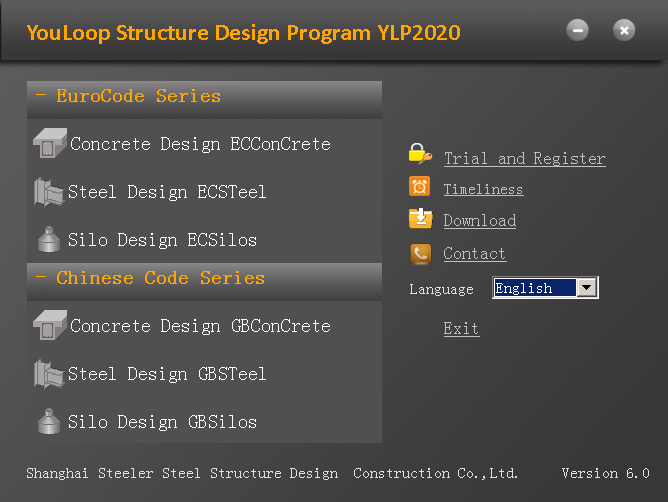
Task: Select the English language field
Action: [535, 288]
